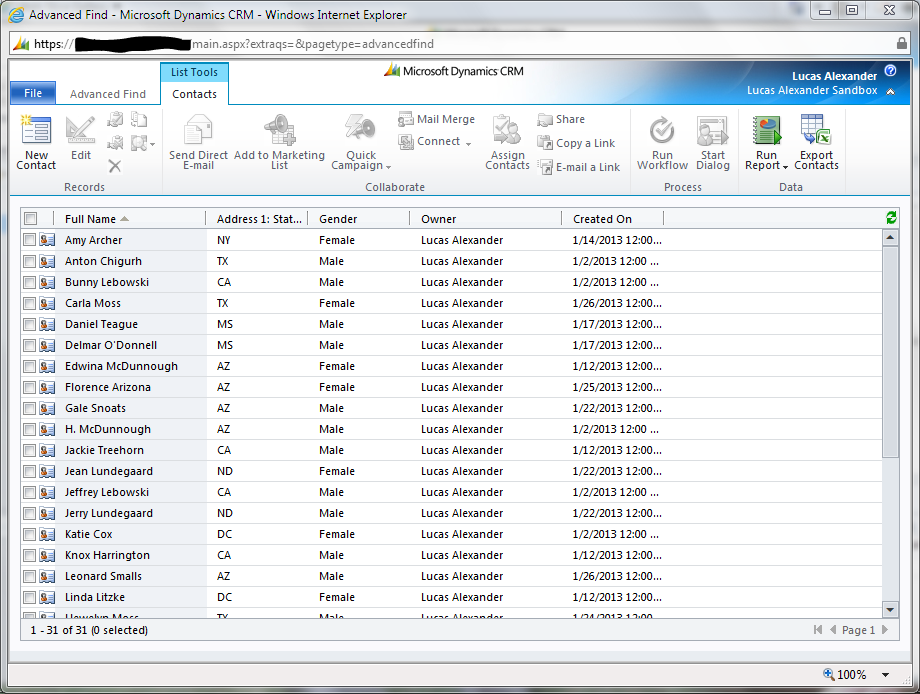This screenshot has width=920, height=694.
Task: Click the New Contact ribbon icon
Action: pyautogui.click(x=36, y=130)
